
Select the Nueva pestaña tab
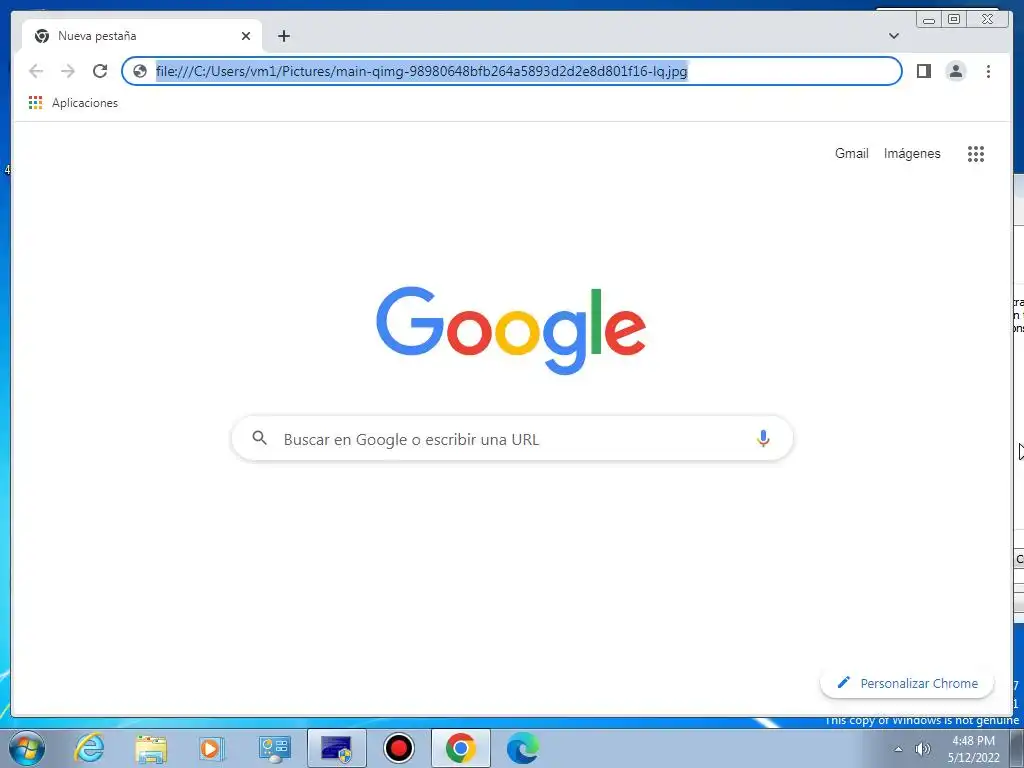(142, 36)
